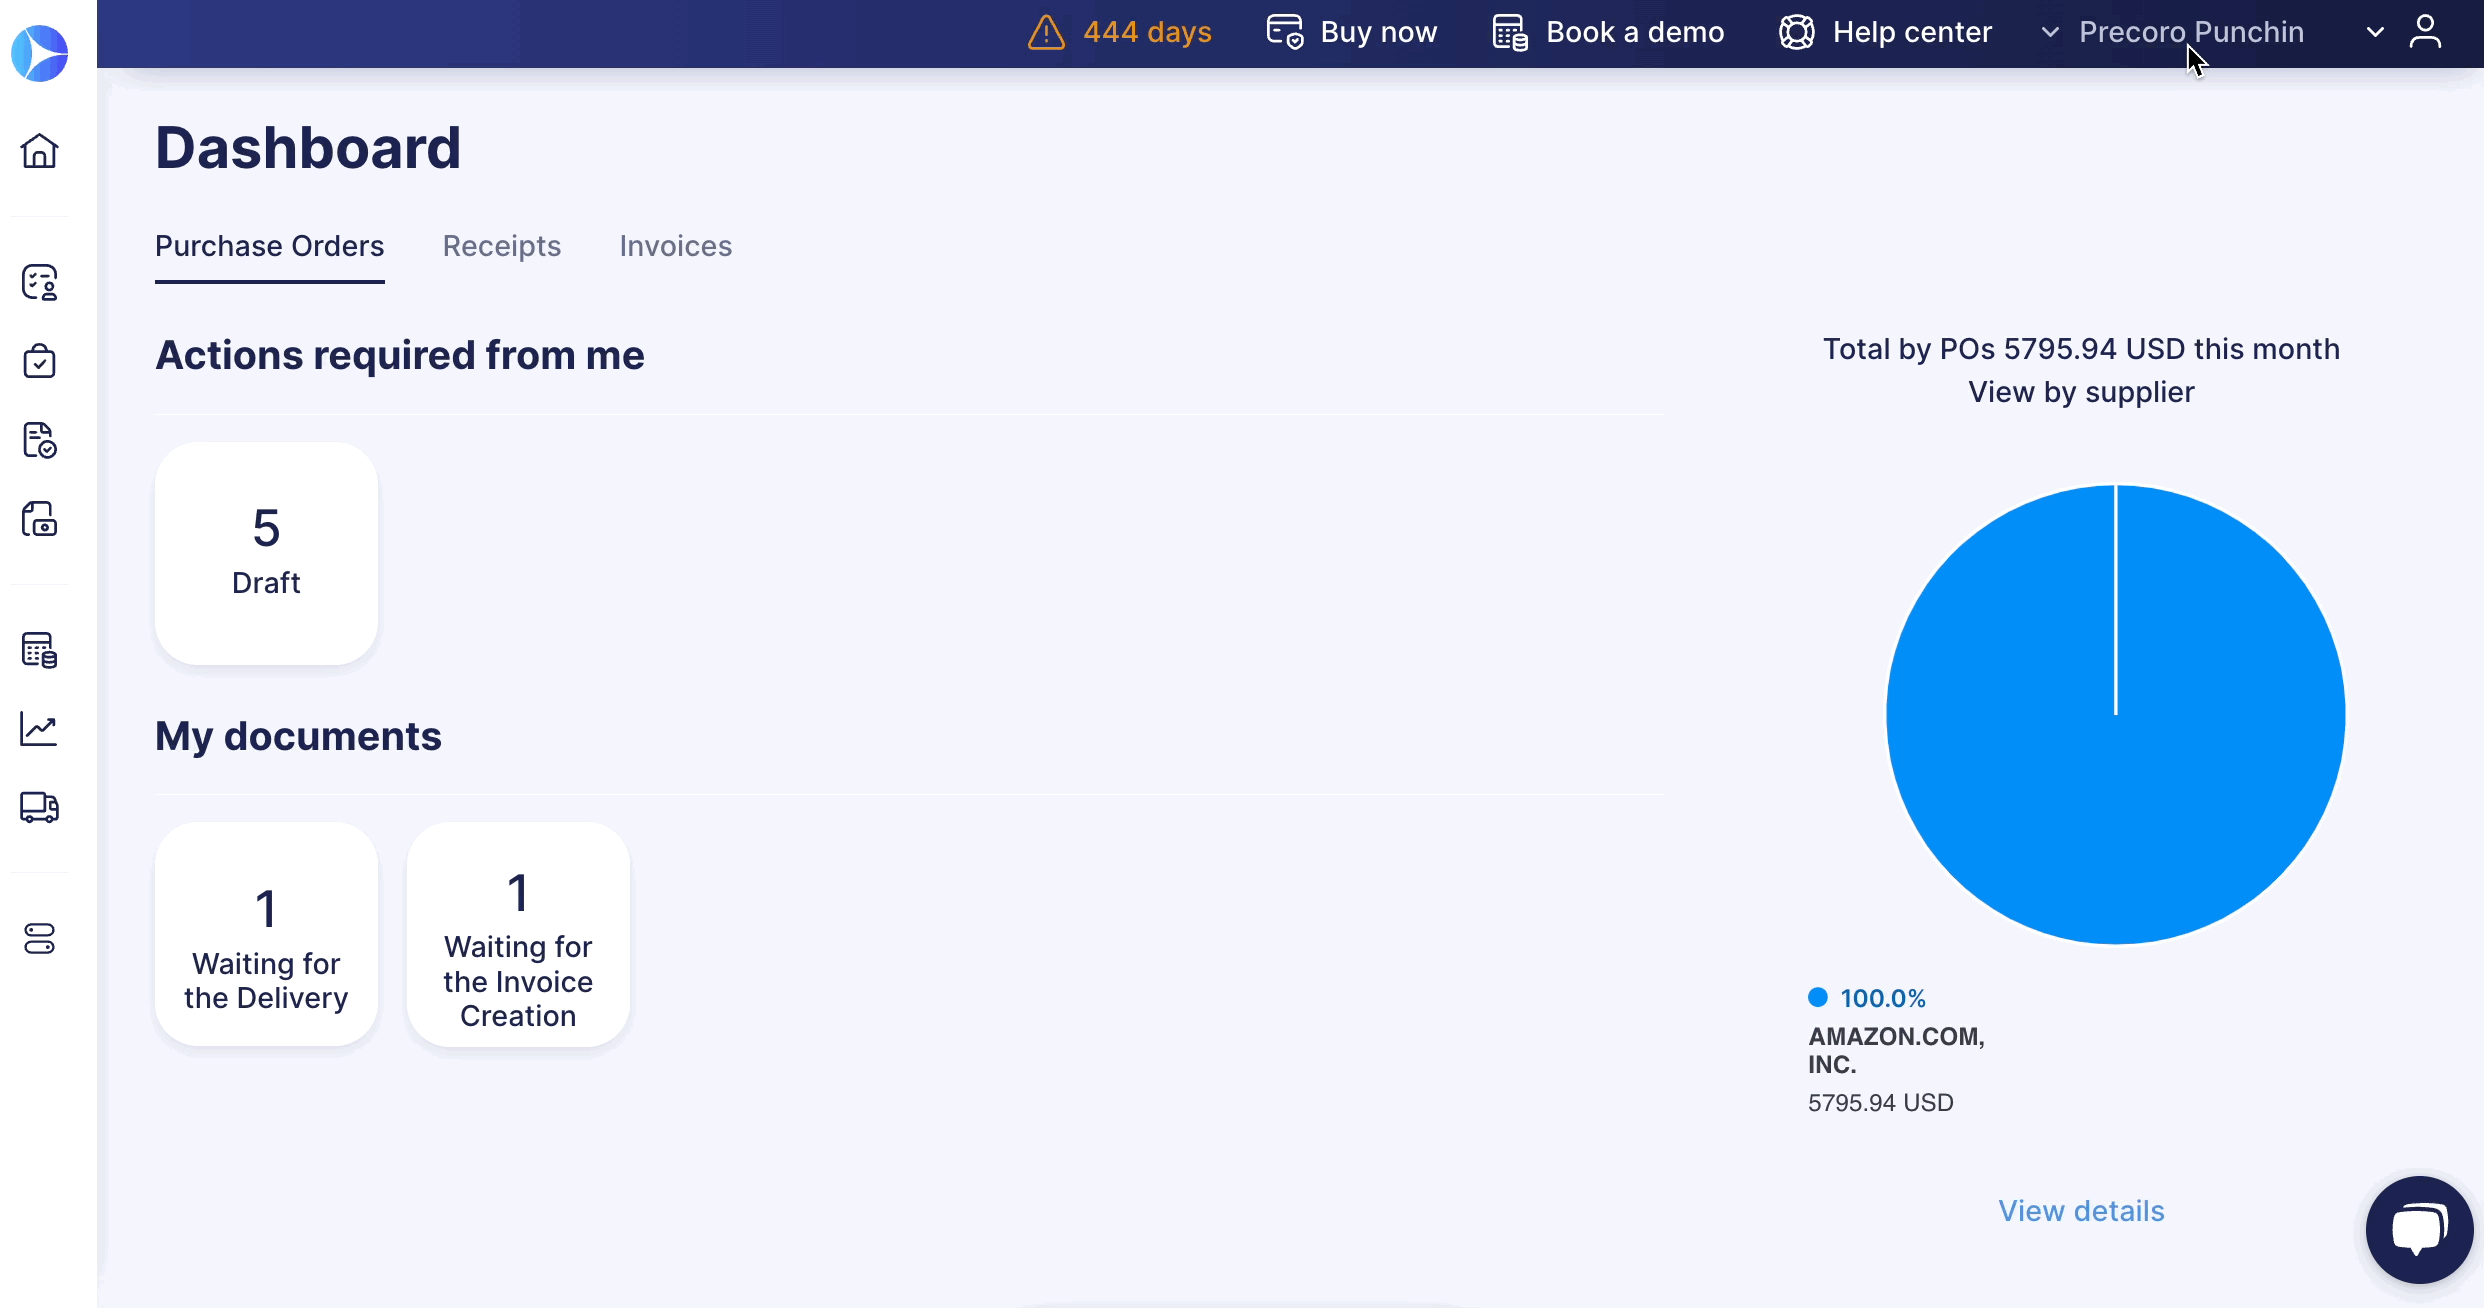Open the budgets calculator sidebar icon

[40, 650]
